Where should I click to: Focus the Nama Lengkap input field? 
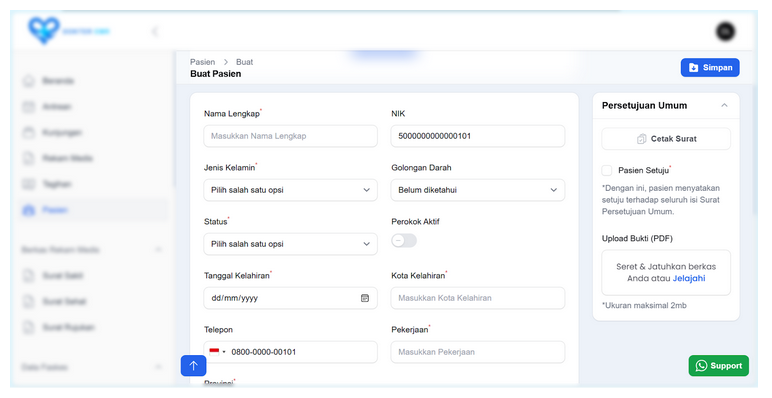point(290,136)
